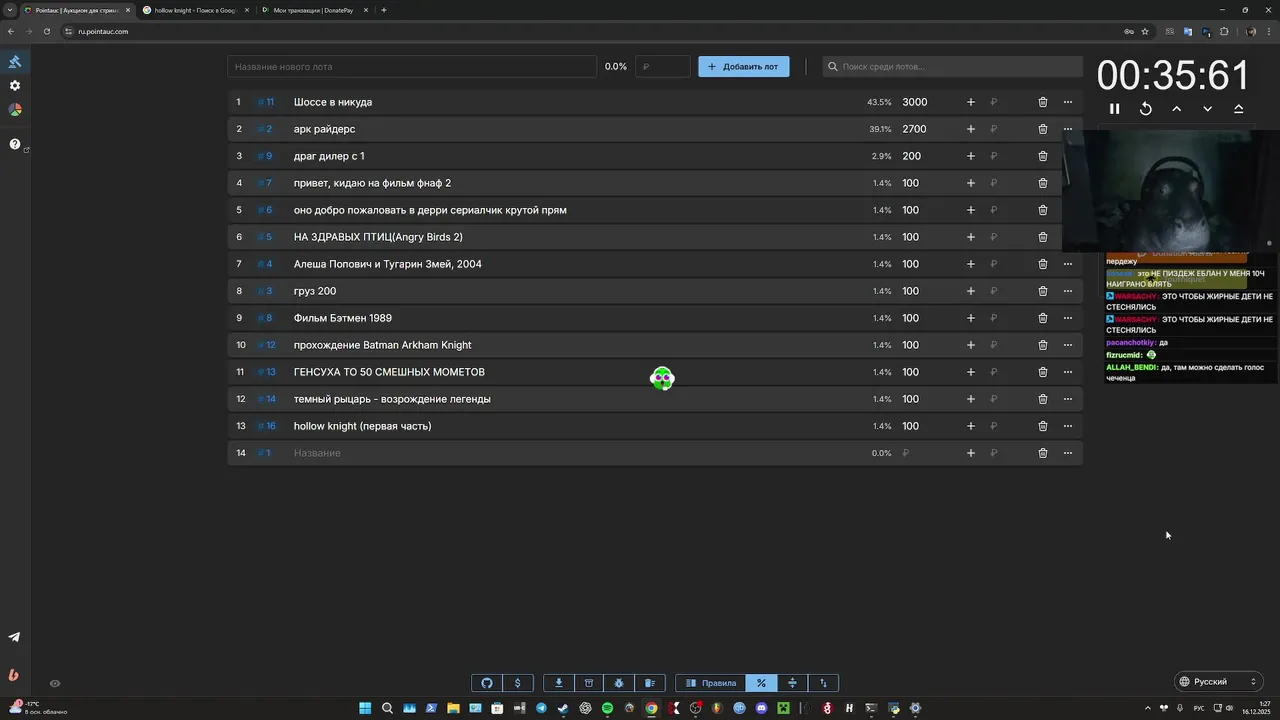This screenshot has height=720, width=1280.
Task: Add amount to Angry Birds 2 lot
Action: pyautogui.click(x=970, y=237)
